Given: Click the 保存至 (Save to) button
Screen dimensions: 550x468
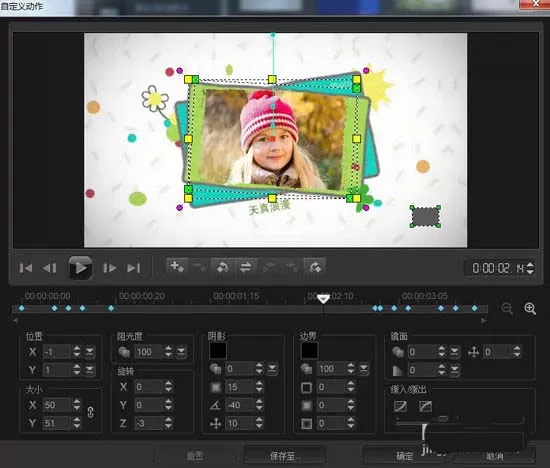Looking at the screenshot, I should click(x=284, y=455).
